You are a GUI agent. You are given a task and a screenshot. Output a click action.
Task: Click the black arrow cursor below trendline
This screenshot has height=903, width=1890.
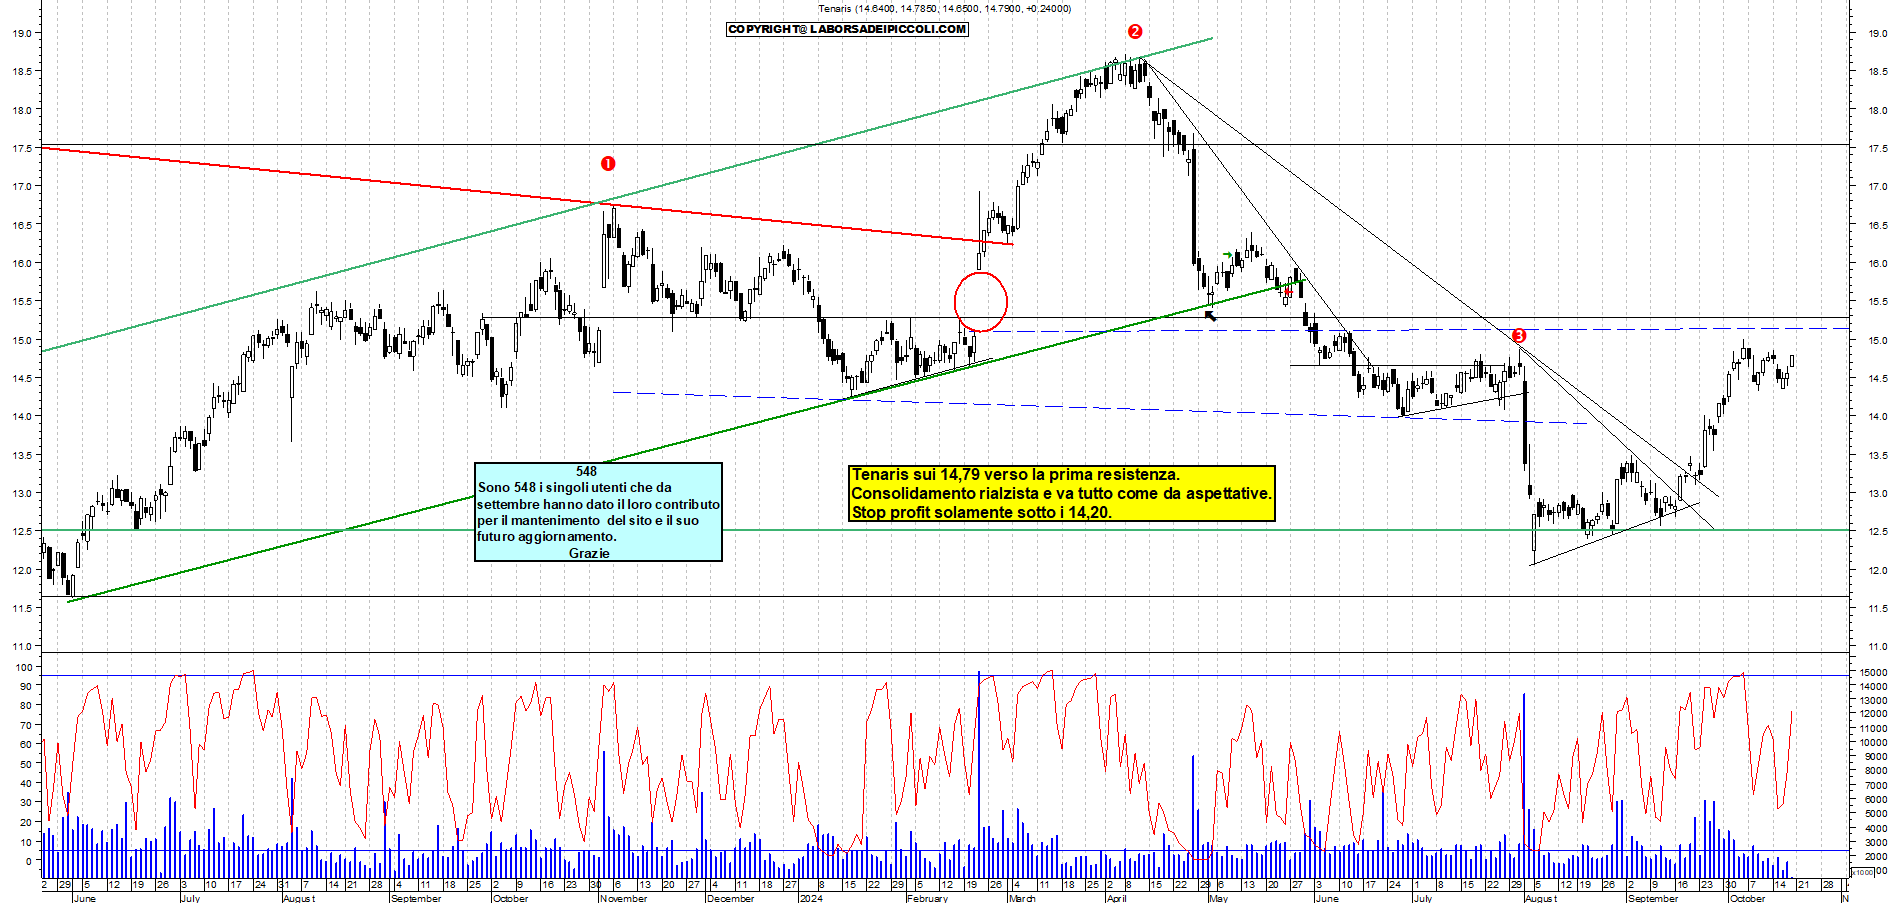point(1211,316)
